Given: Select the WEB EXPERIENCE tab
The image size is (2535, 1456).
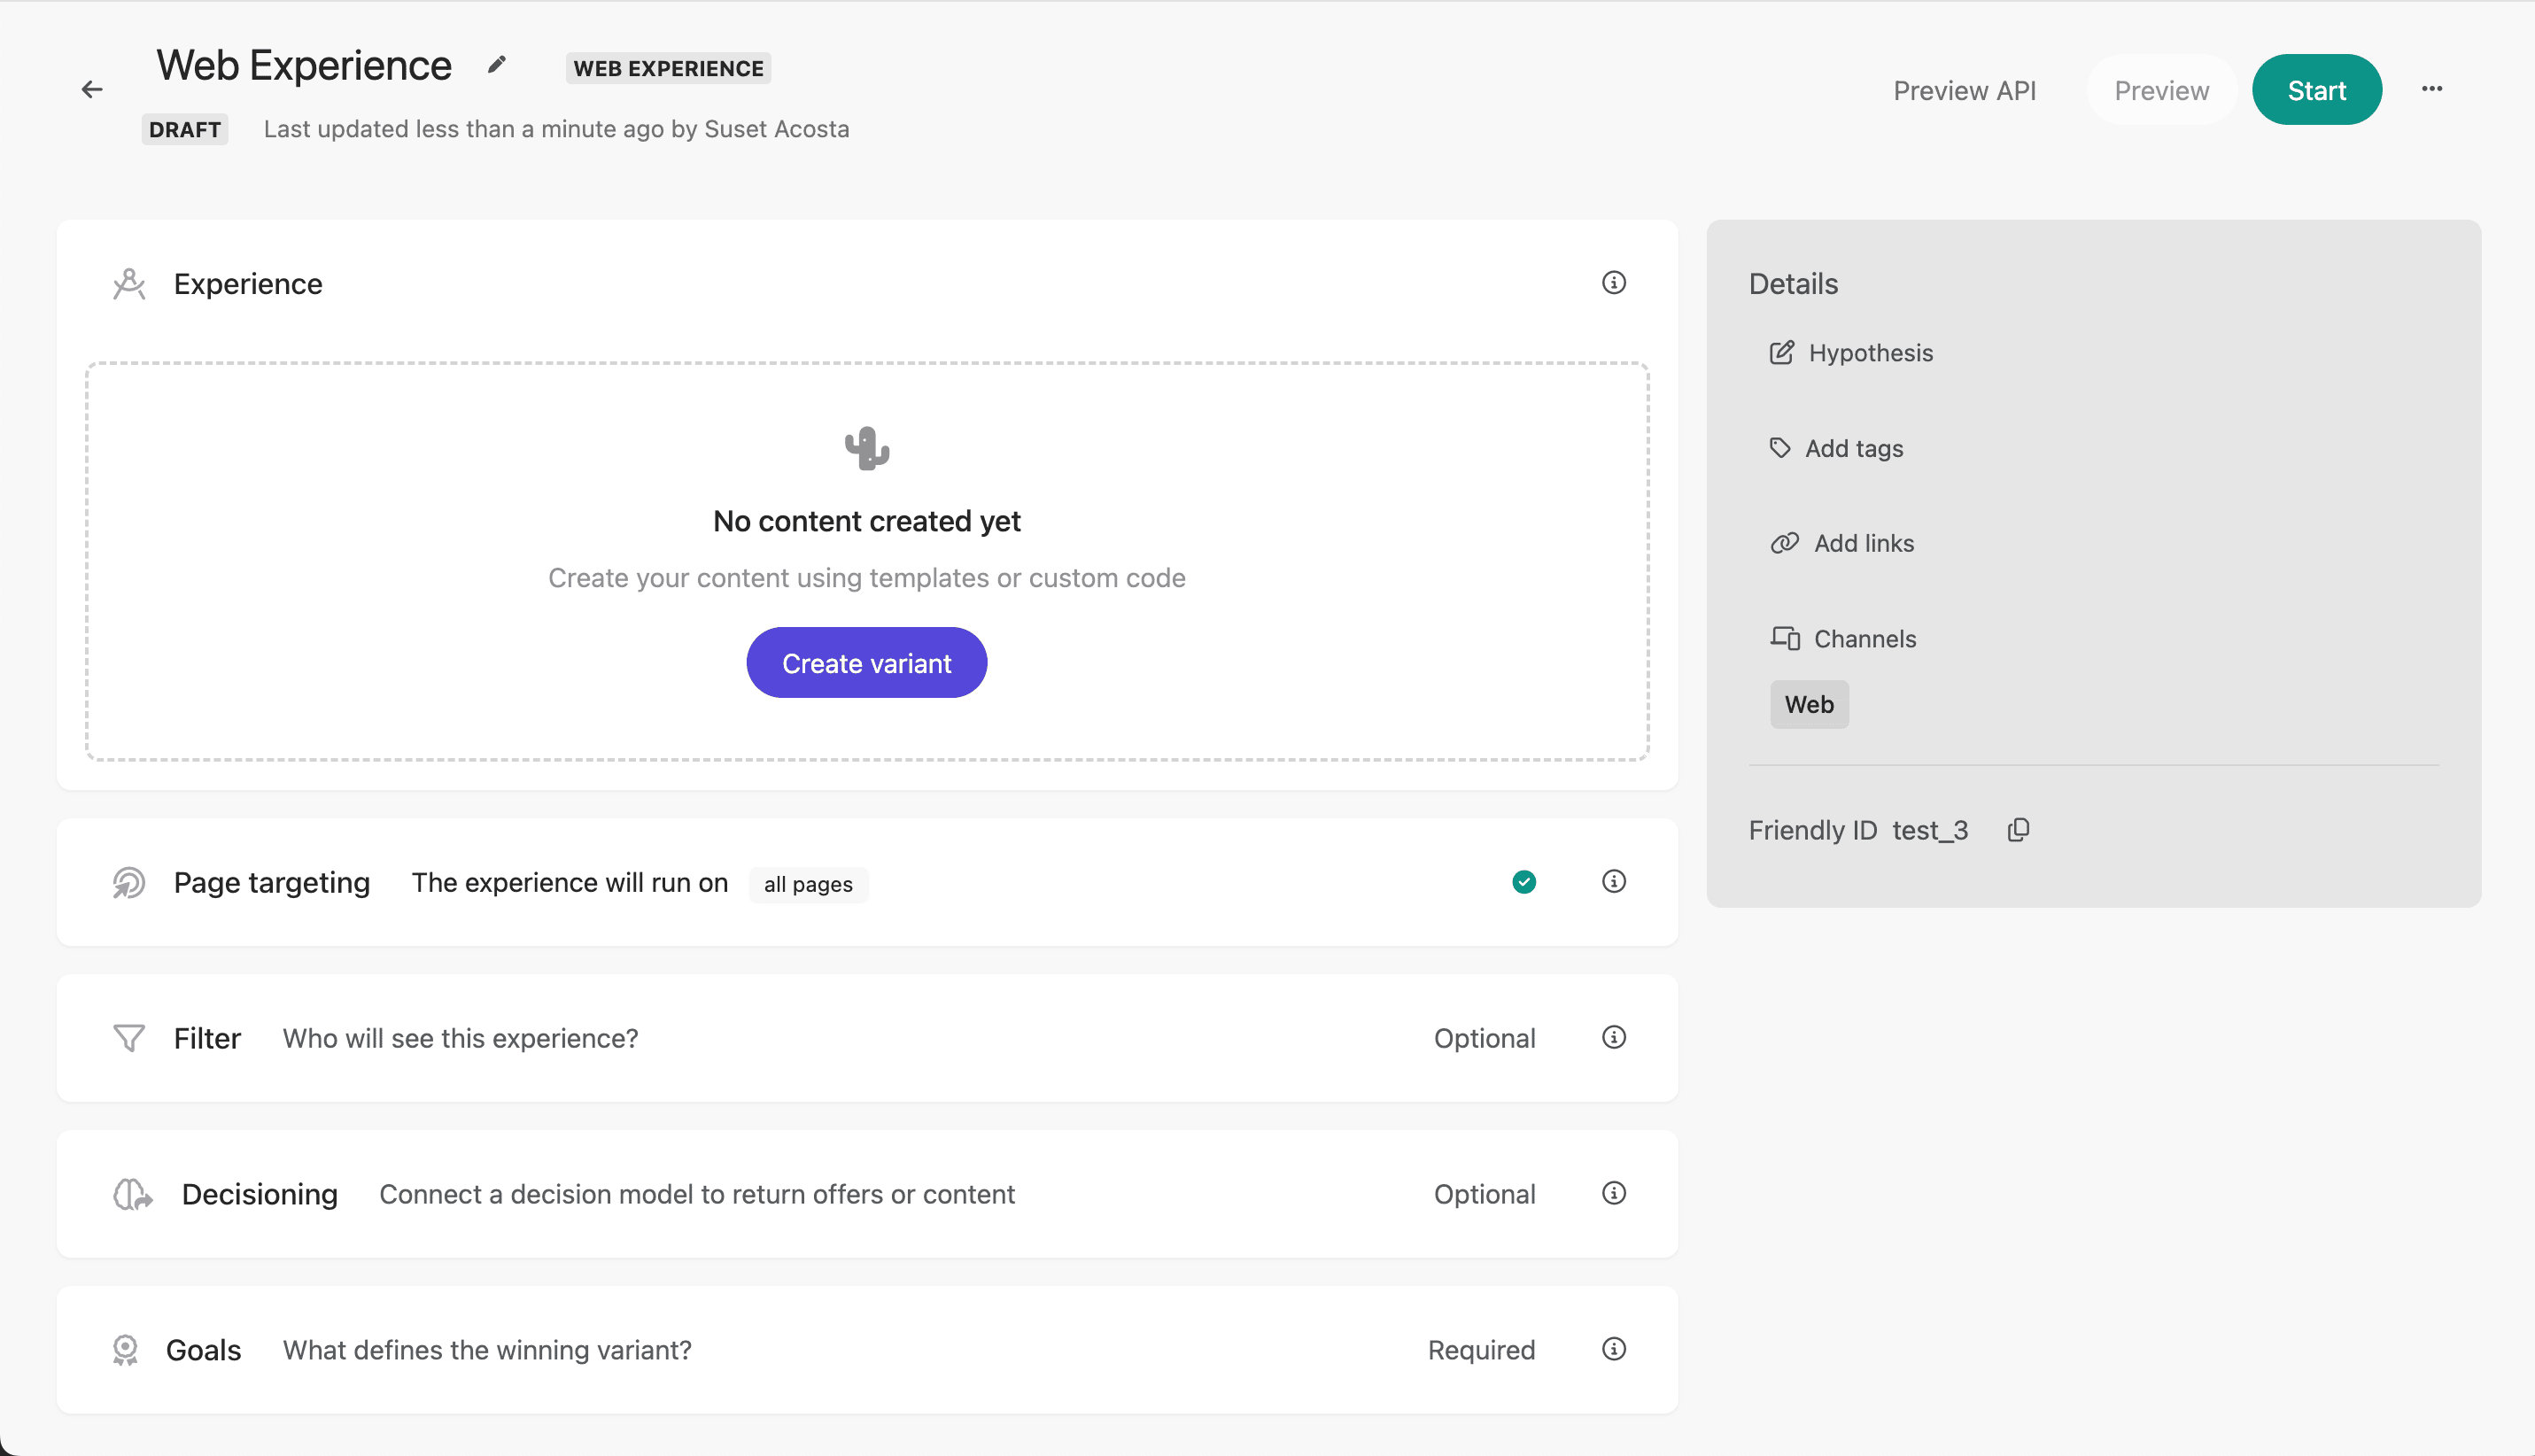Looking at the screenshot, I should (671, 68).
